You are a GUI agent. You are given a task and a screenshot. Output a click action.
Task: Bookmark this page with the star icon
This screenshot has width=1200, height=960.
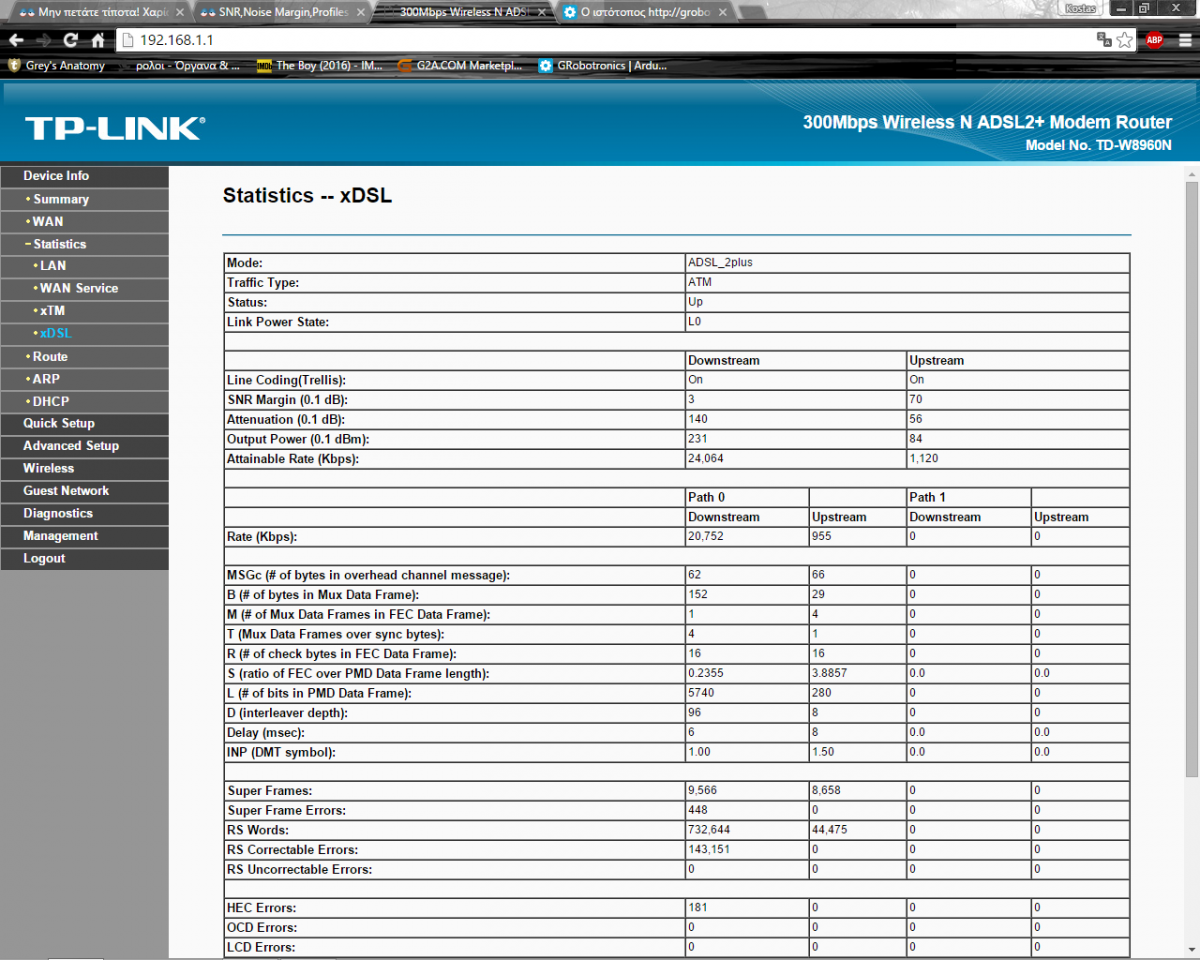(x=1125, y=40)
